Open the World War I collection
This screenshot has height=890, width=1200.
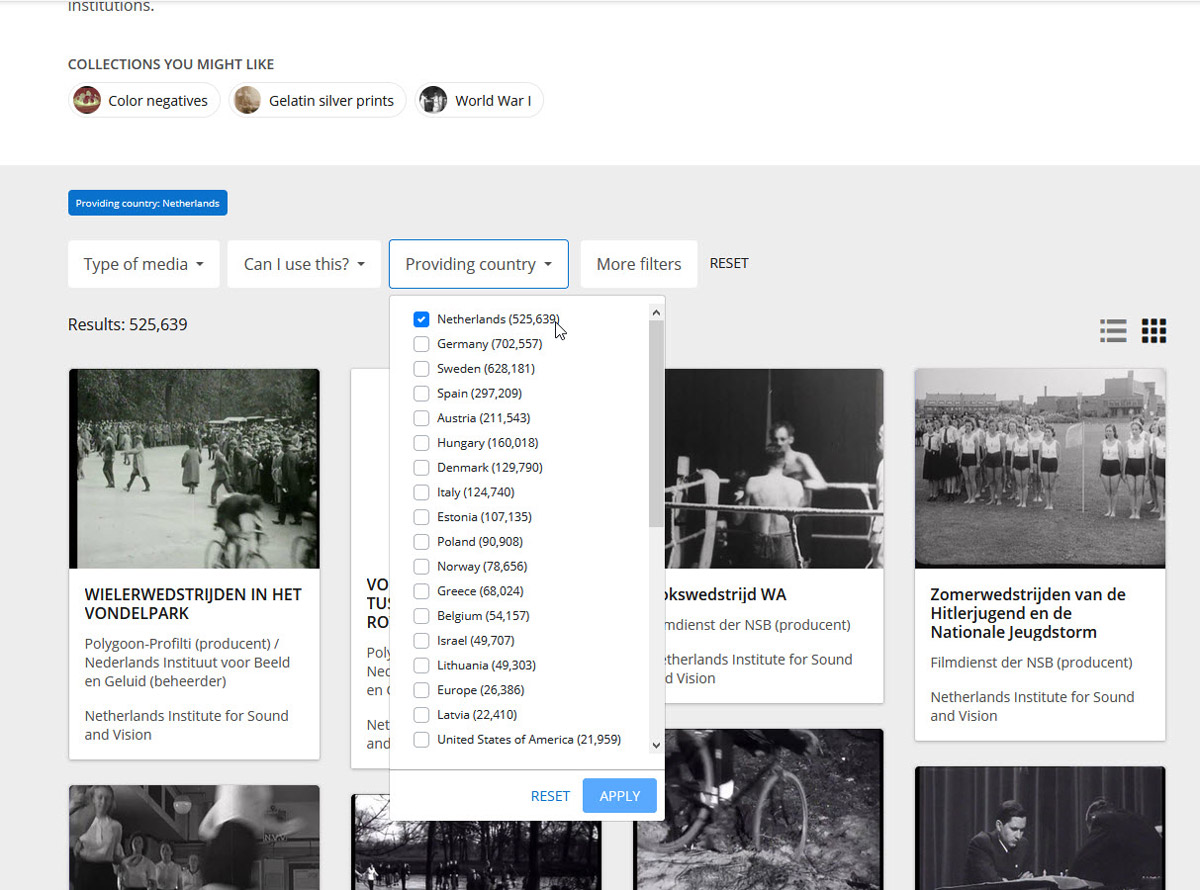point(479,100)
